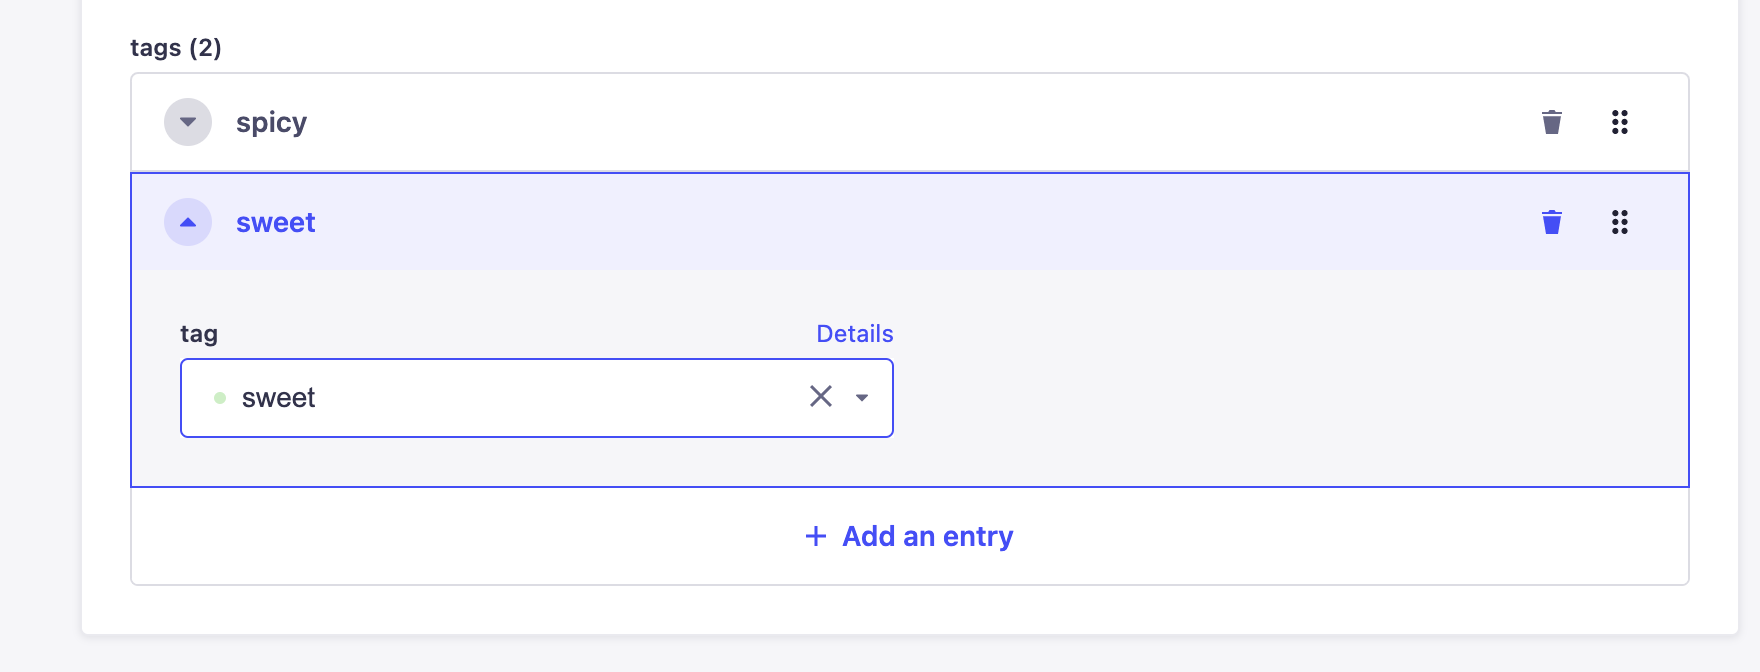This screenshot has width=1760, height=672.
Task: Delete the sweet tag entry
Action: click(1551, 222)
